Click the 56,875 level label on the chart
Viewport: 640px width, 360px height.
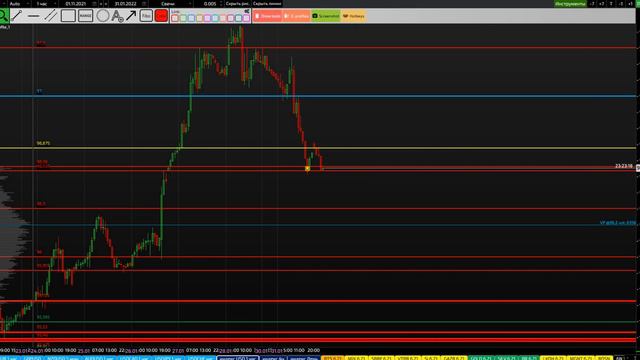point(43,143)
